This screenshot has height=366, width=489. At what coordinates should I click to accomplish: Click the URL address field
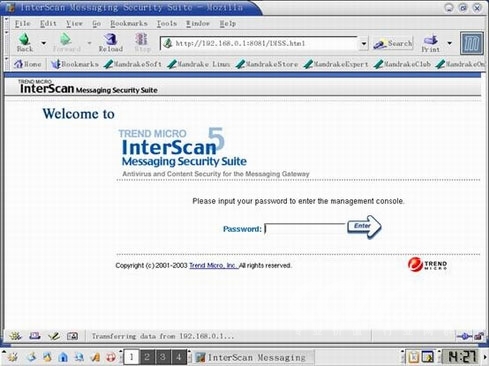pyautogui.click(x=260, y=43)
